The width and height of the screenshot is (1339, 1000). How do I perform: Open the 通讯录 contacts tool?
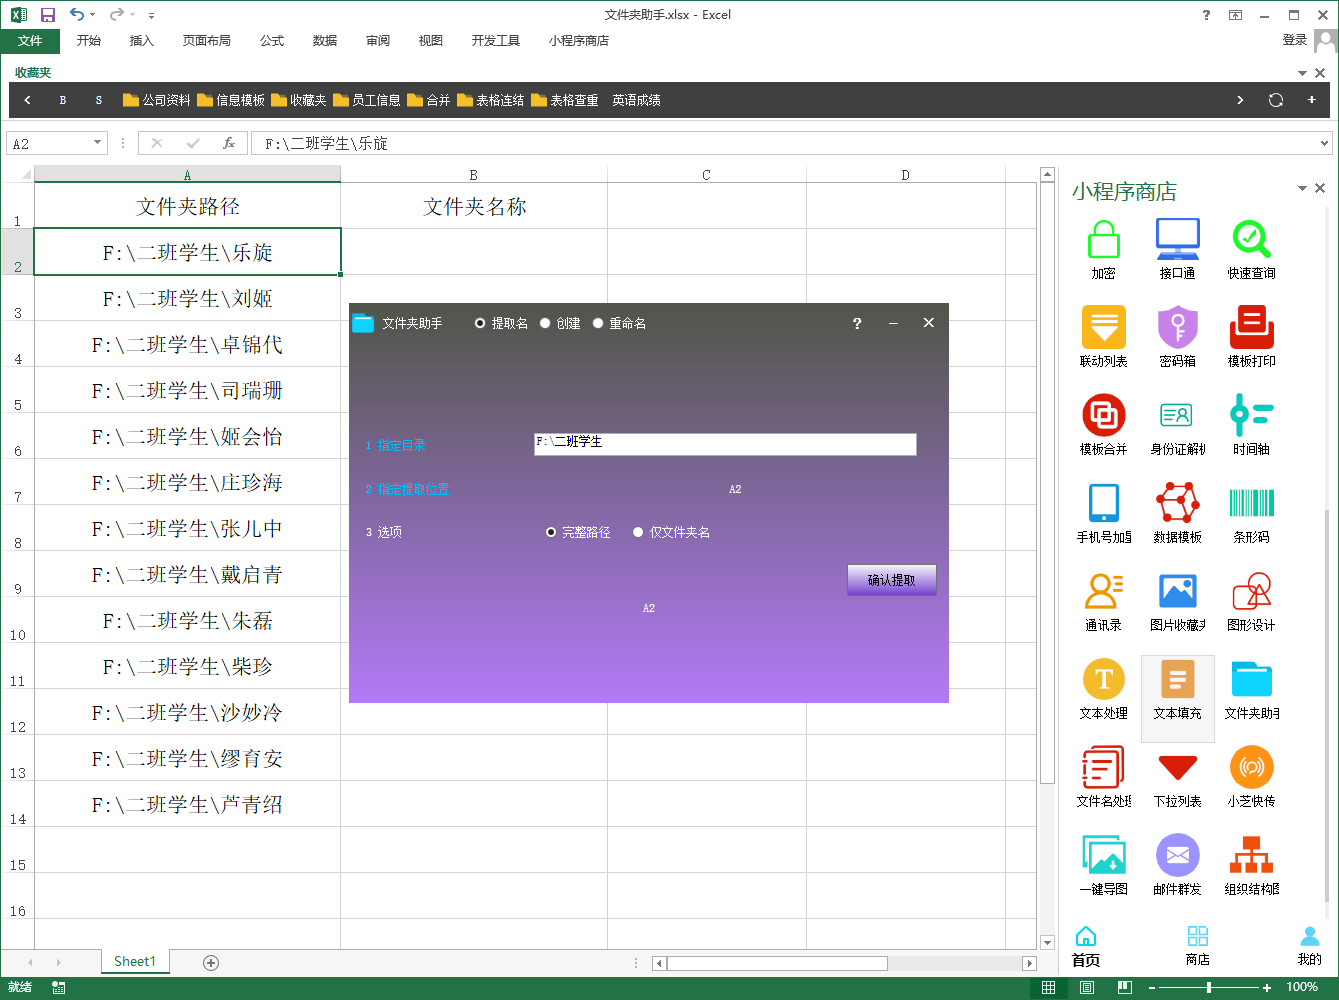[1103, 601]
